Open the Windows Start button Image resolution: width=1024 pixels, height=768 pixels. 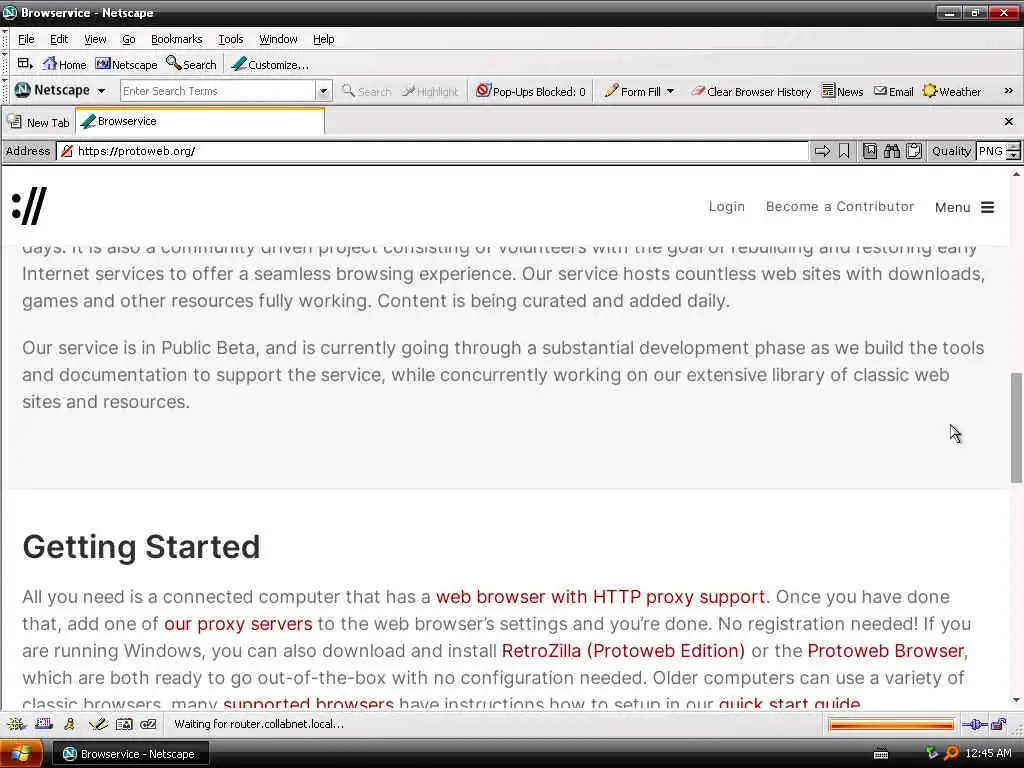pyautogui.click(x=22, y=754)
